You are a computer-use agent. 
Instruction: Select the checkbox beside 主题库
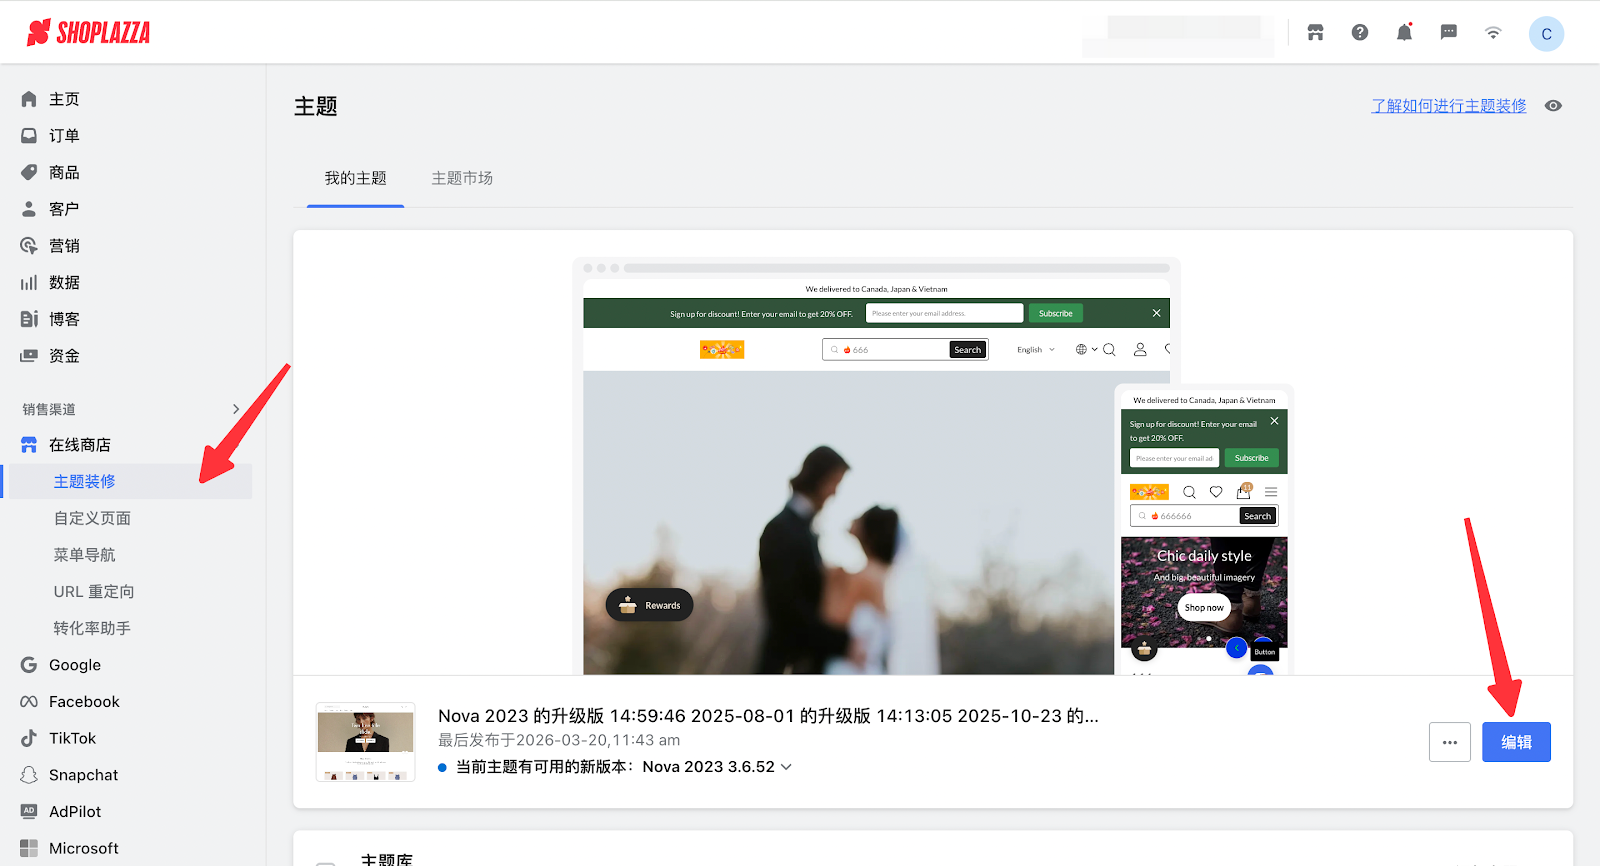[325, 862]
